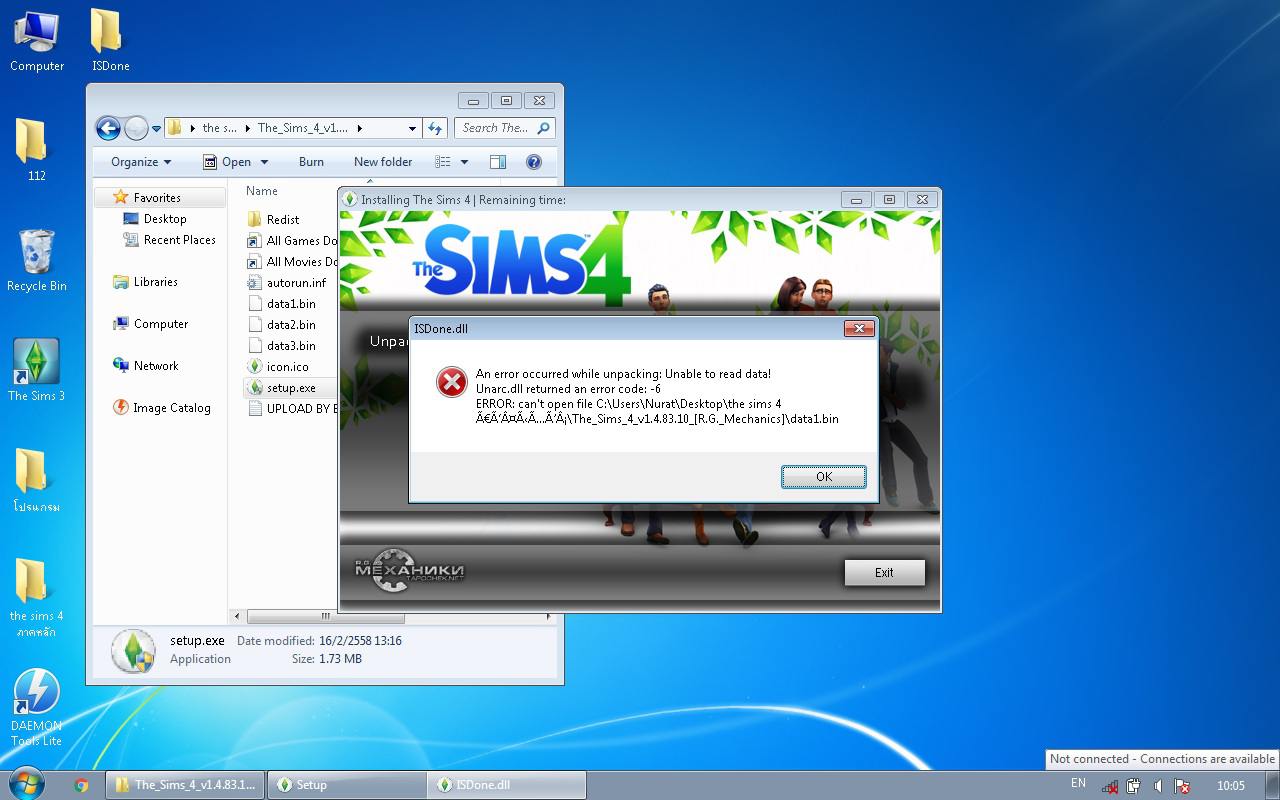Click 'the s...' breadcrumb in address bar
Viewport: 1280px width, 800px height.
[219, 128]
